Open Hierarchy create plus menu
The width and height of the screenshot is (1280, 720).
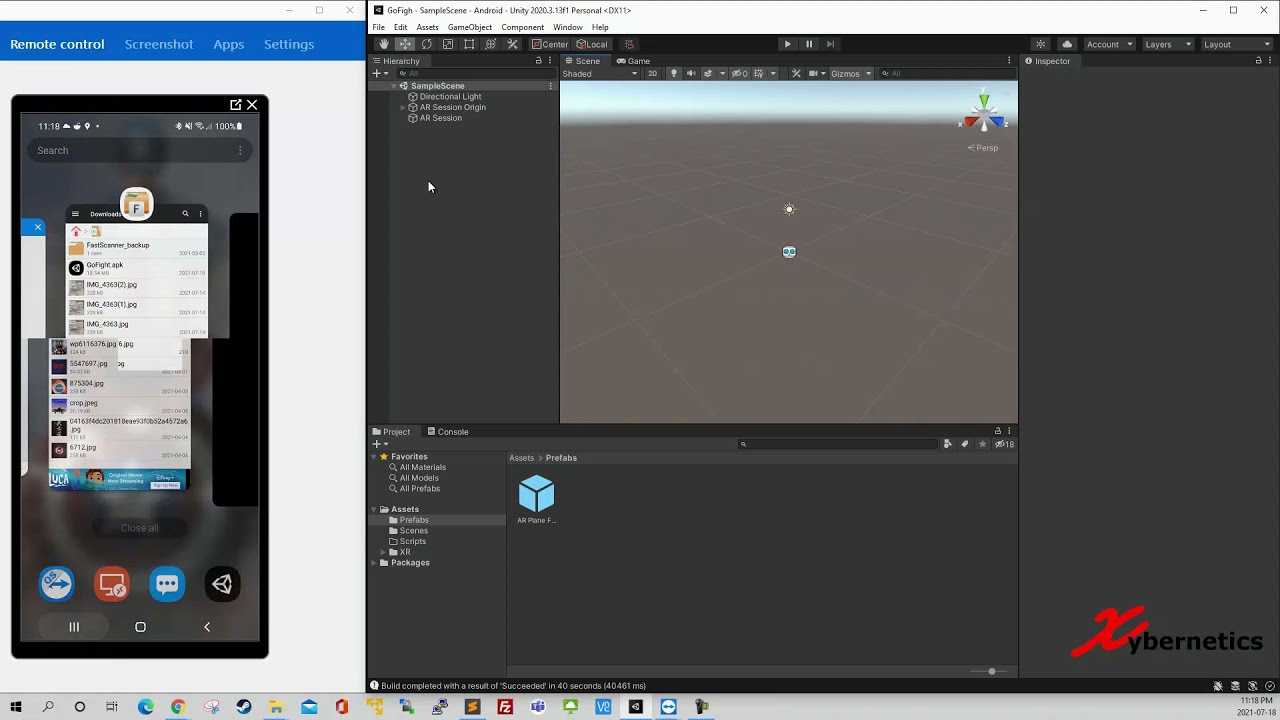[379, 73]
